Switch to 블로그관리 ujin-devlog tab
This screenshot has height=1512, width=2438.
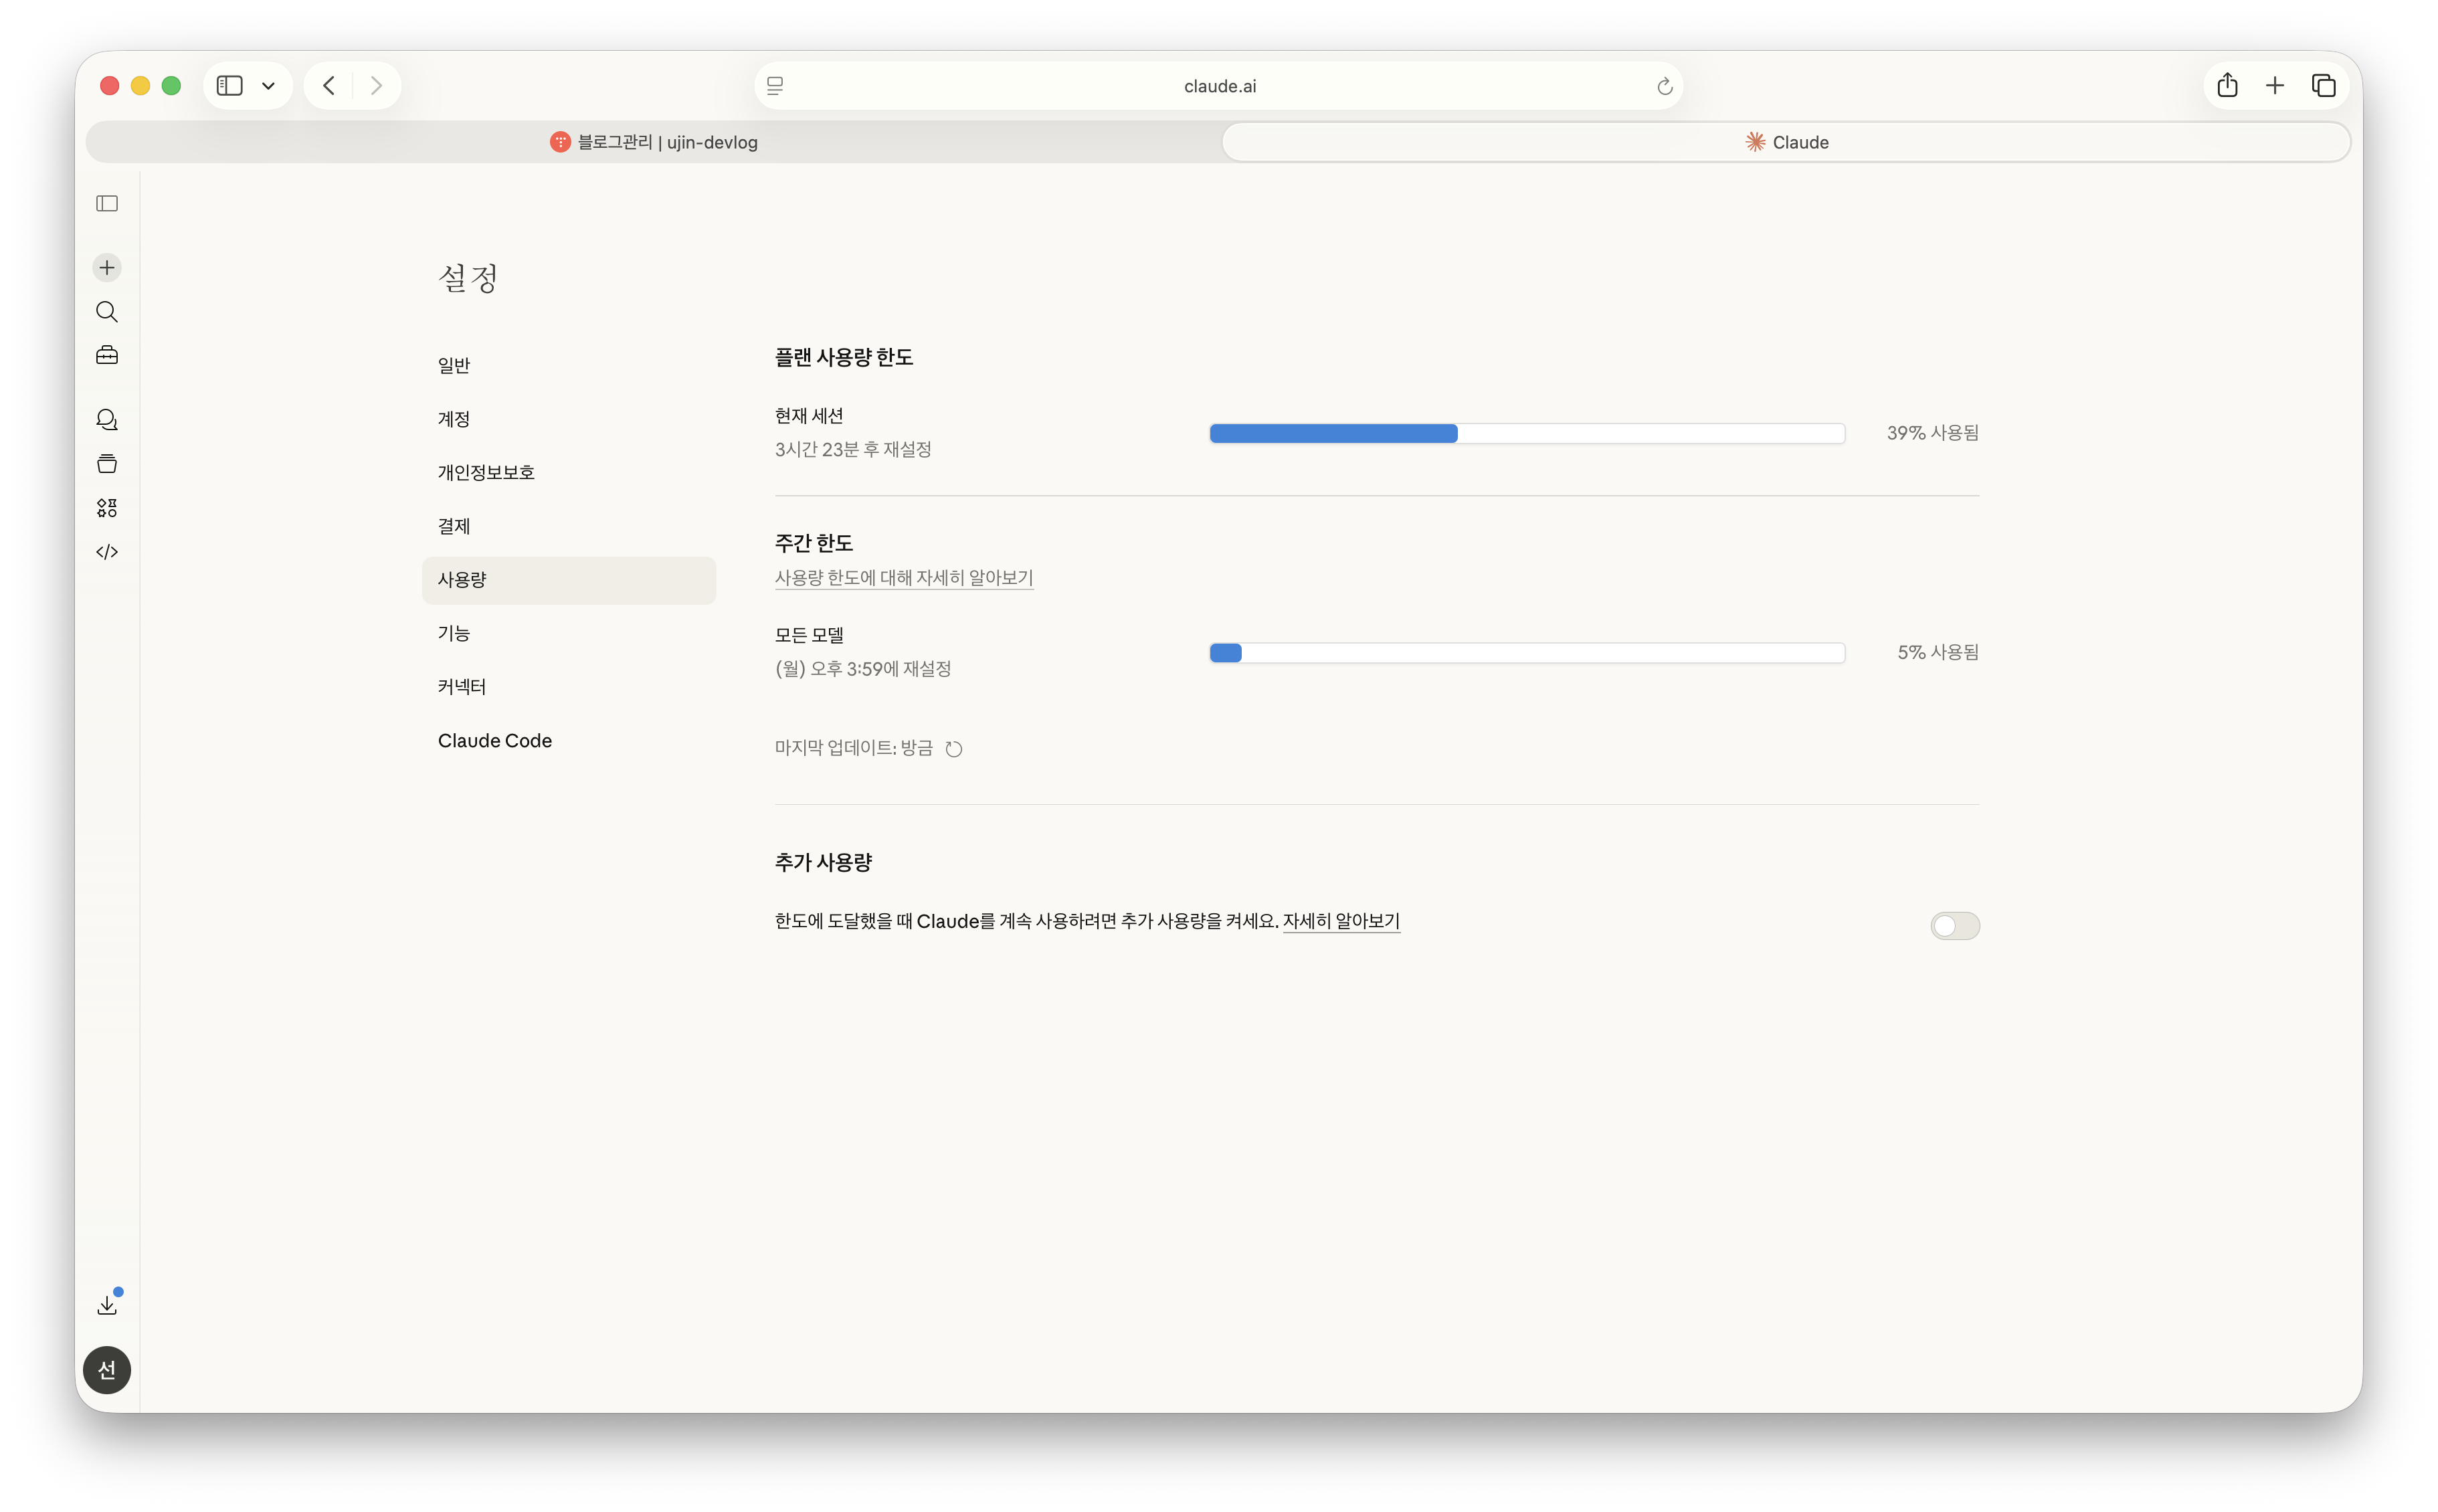pyautogui.click(x=654, y=142)
